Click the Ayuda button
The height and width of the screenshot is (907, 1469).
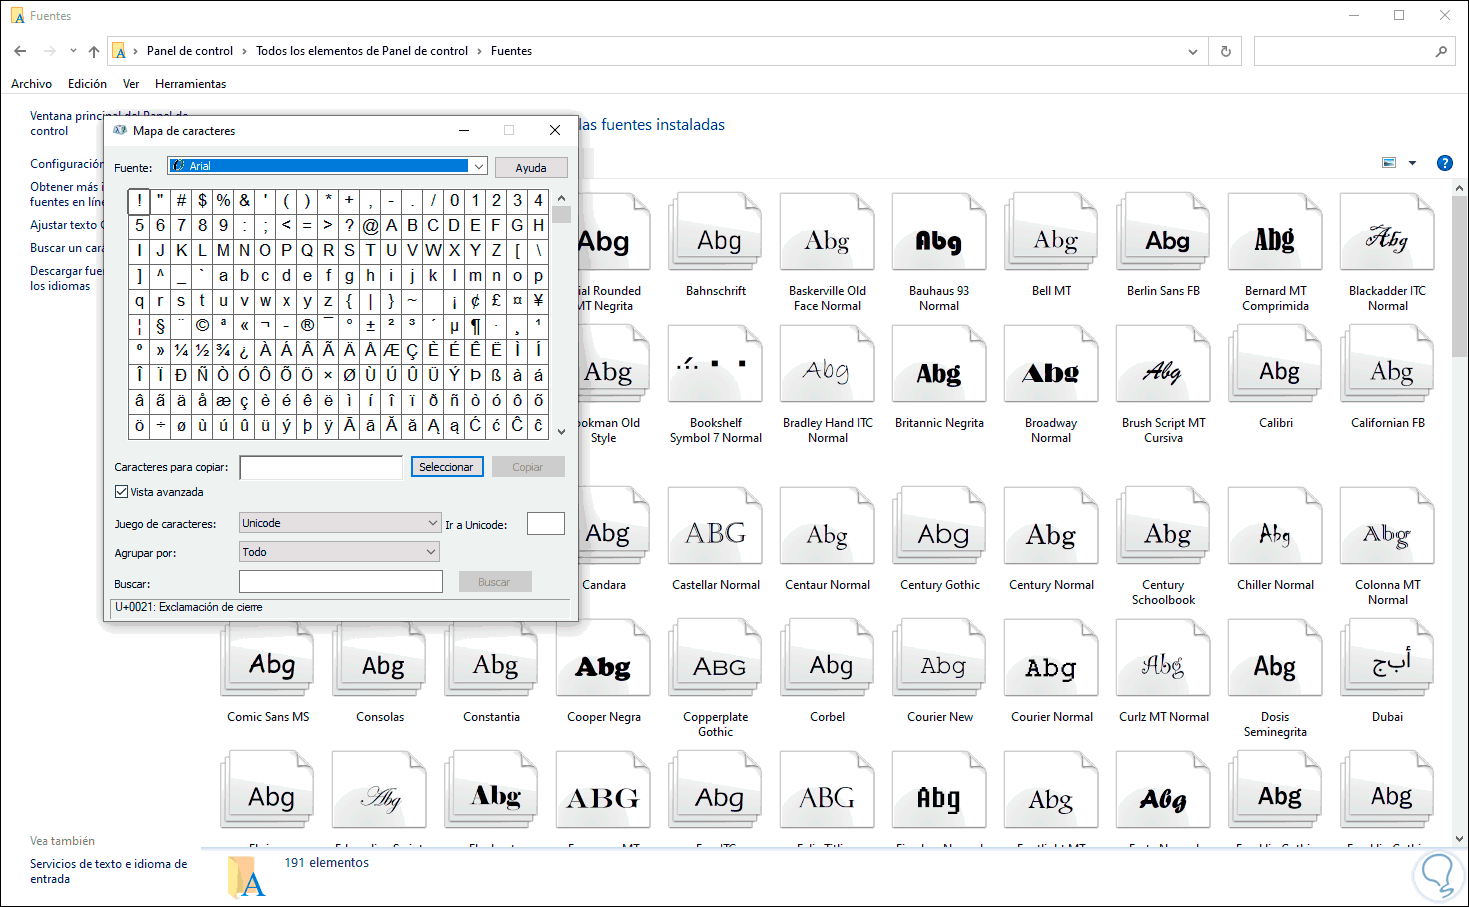coord(531,168)
